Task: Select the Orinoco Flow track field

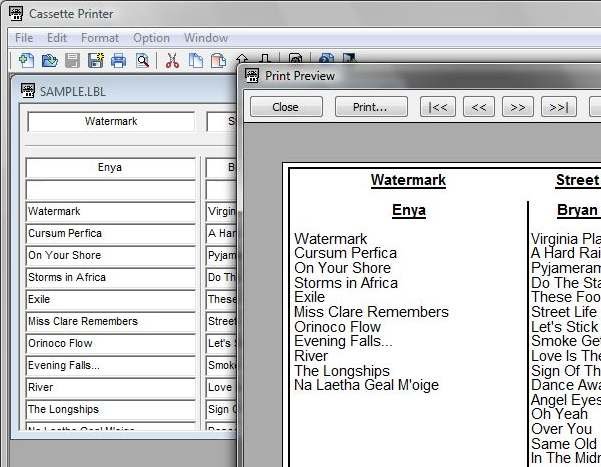Action: point(110,343)
